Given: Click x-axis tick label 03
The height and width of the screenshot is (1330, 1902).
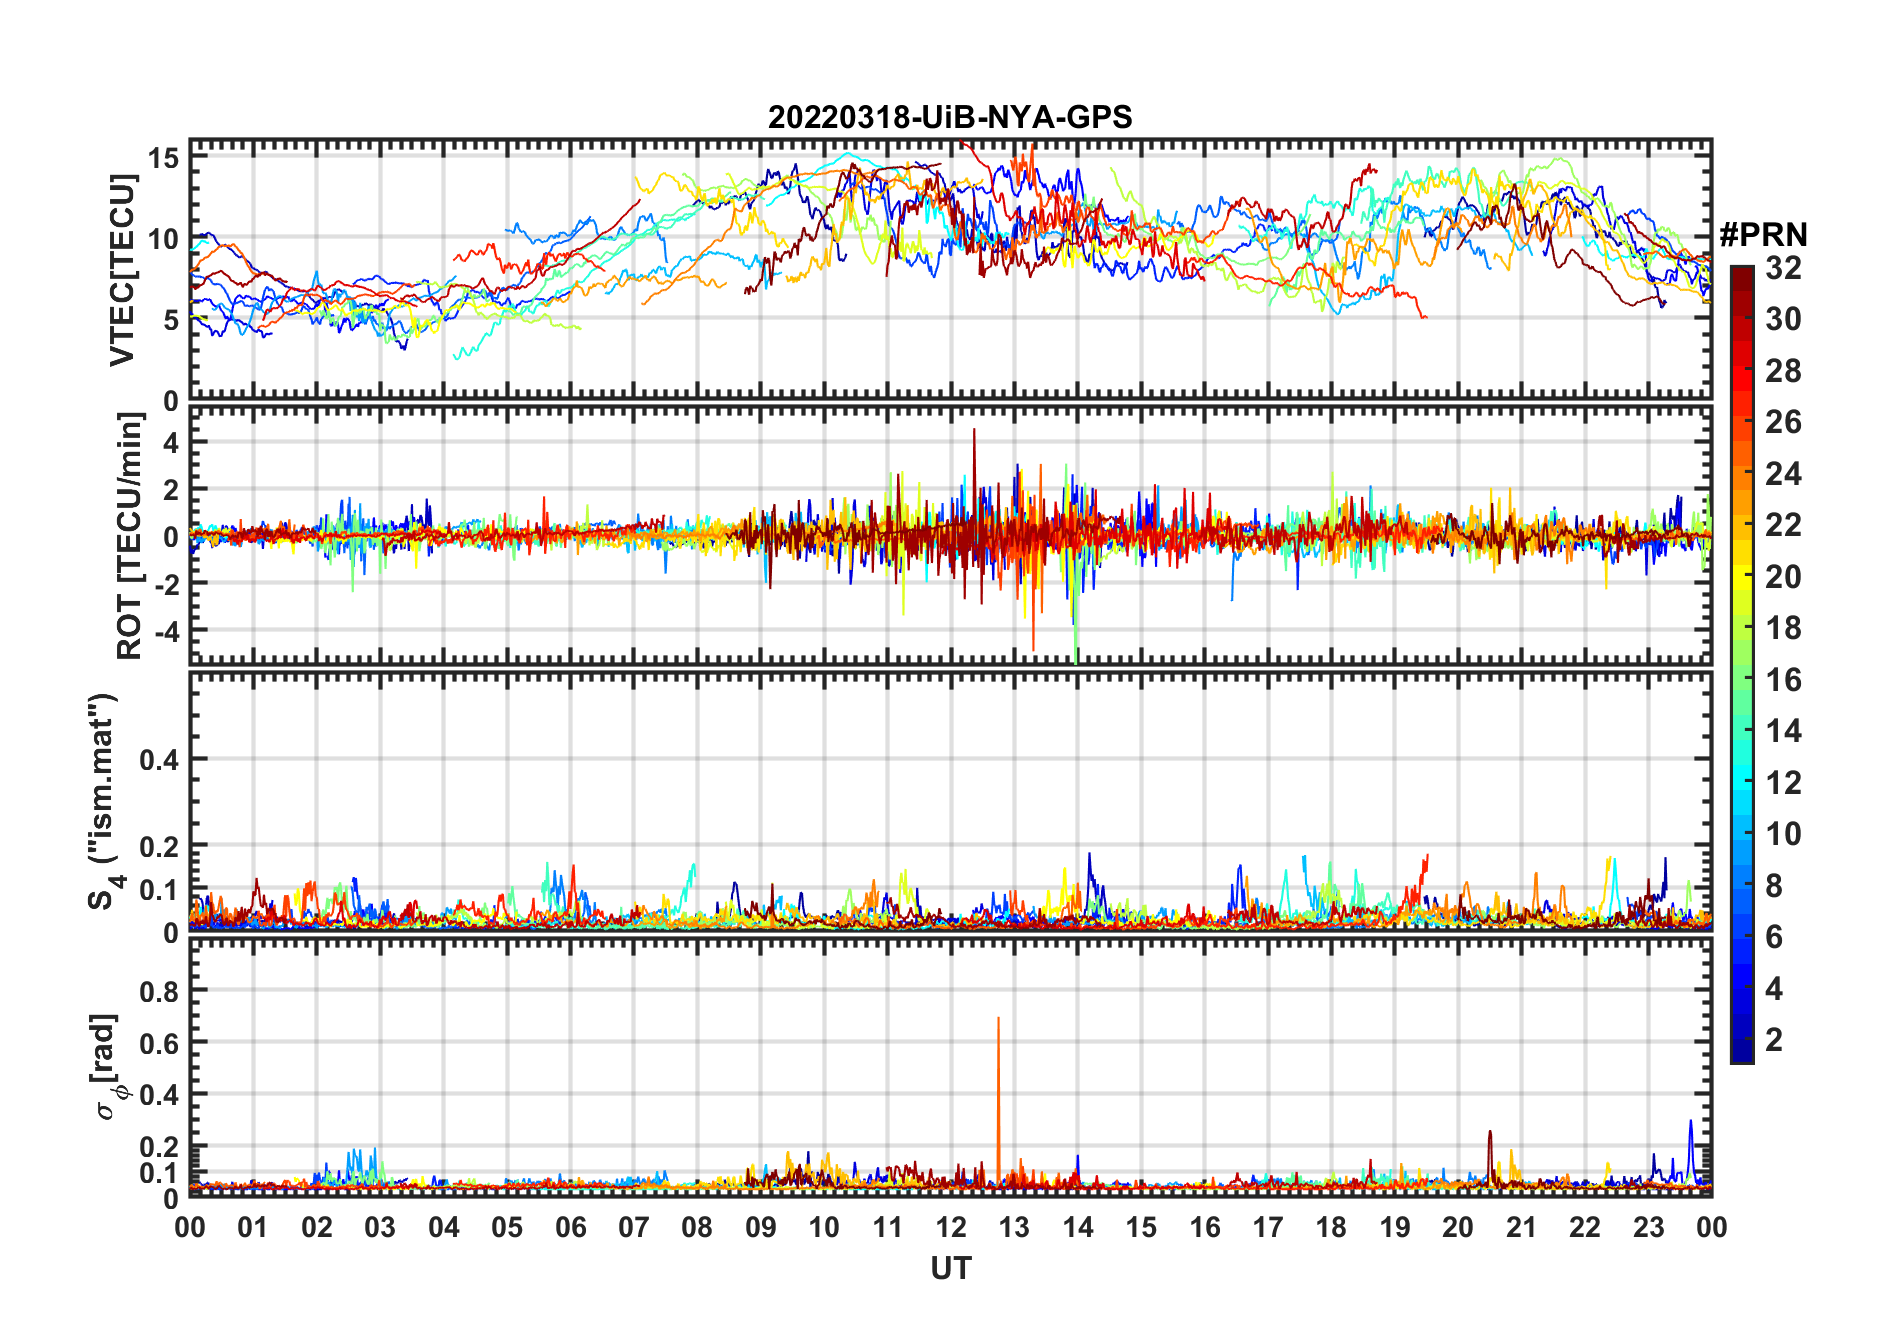Looking at the screenshot, I should click(x=381, y=1227).
